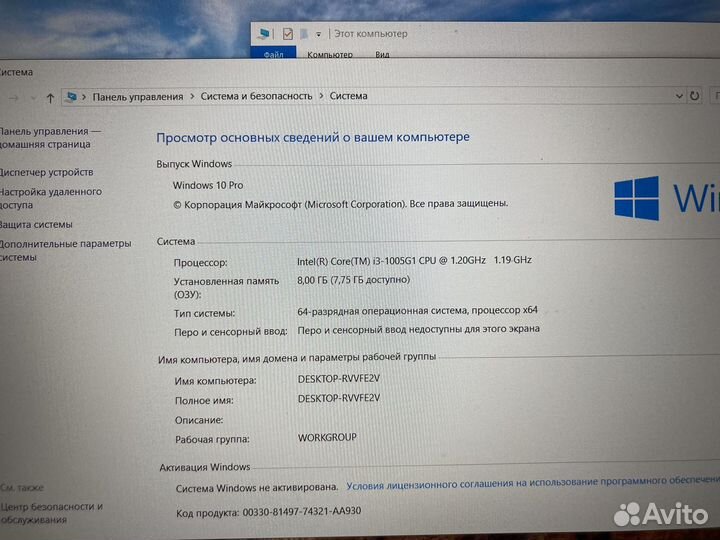Open the Файл tab in Explorer window
Viewport: 720px width, 540px height.
[273, 54]
